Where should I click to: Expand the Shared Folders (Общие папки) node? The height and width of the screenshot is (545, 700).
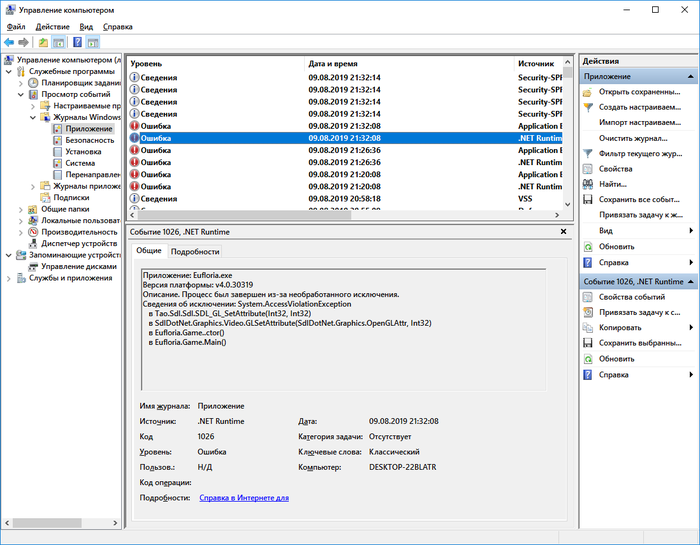point(20,209)
